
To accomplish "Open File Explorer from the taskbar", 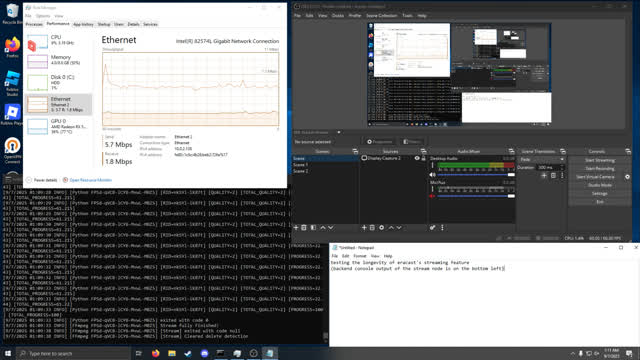I will [x=172, y=353].
